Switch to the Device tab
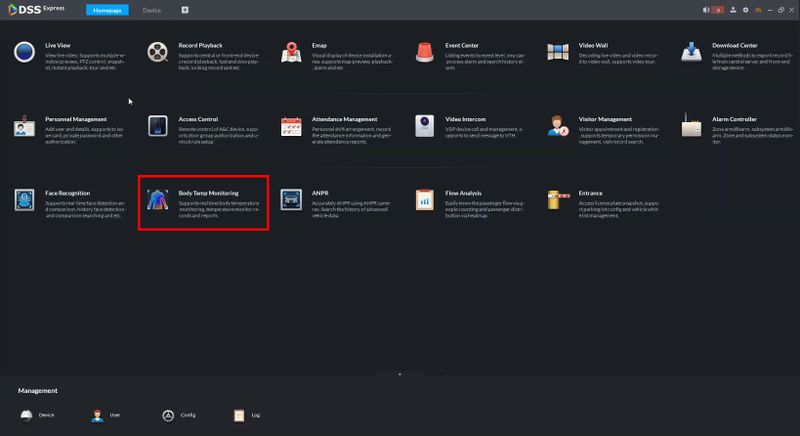The height and width of the screenshot is (436, 800). (x=152, y=10)
